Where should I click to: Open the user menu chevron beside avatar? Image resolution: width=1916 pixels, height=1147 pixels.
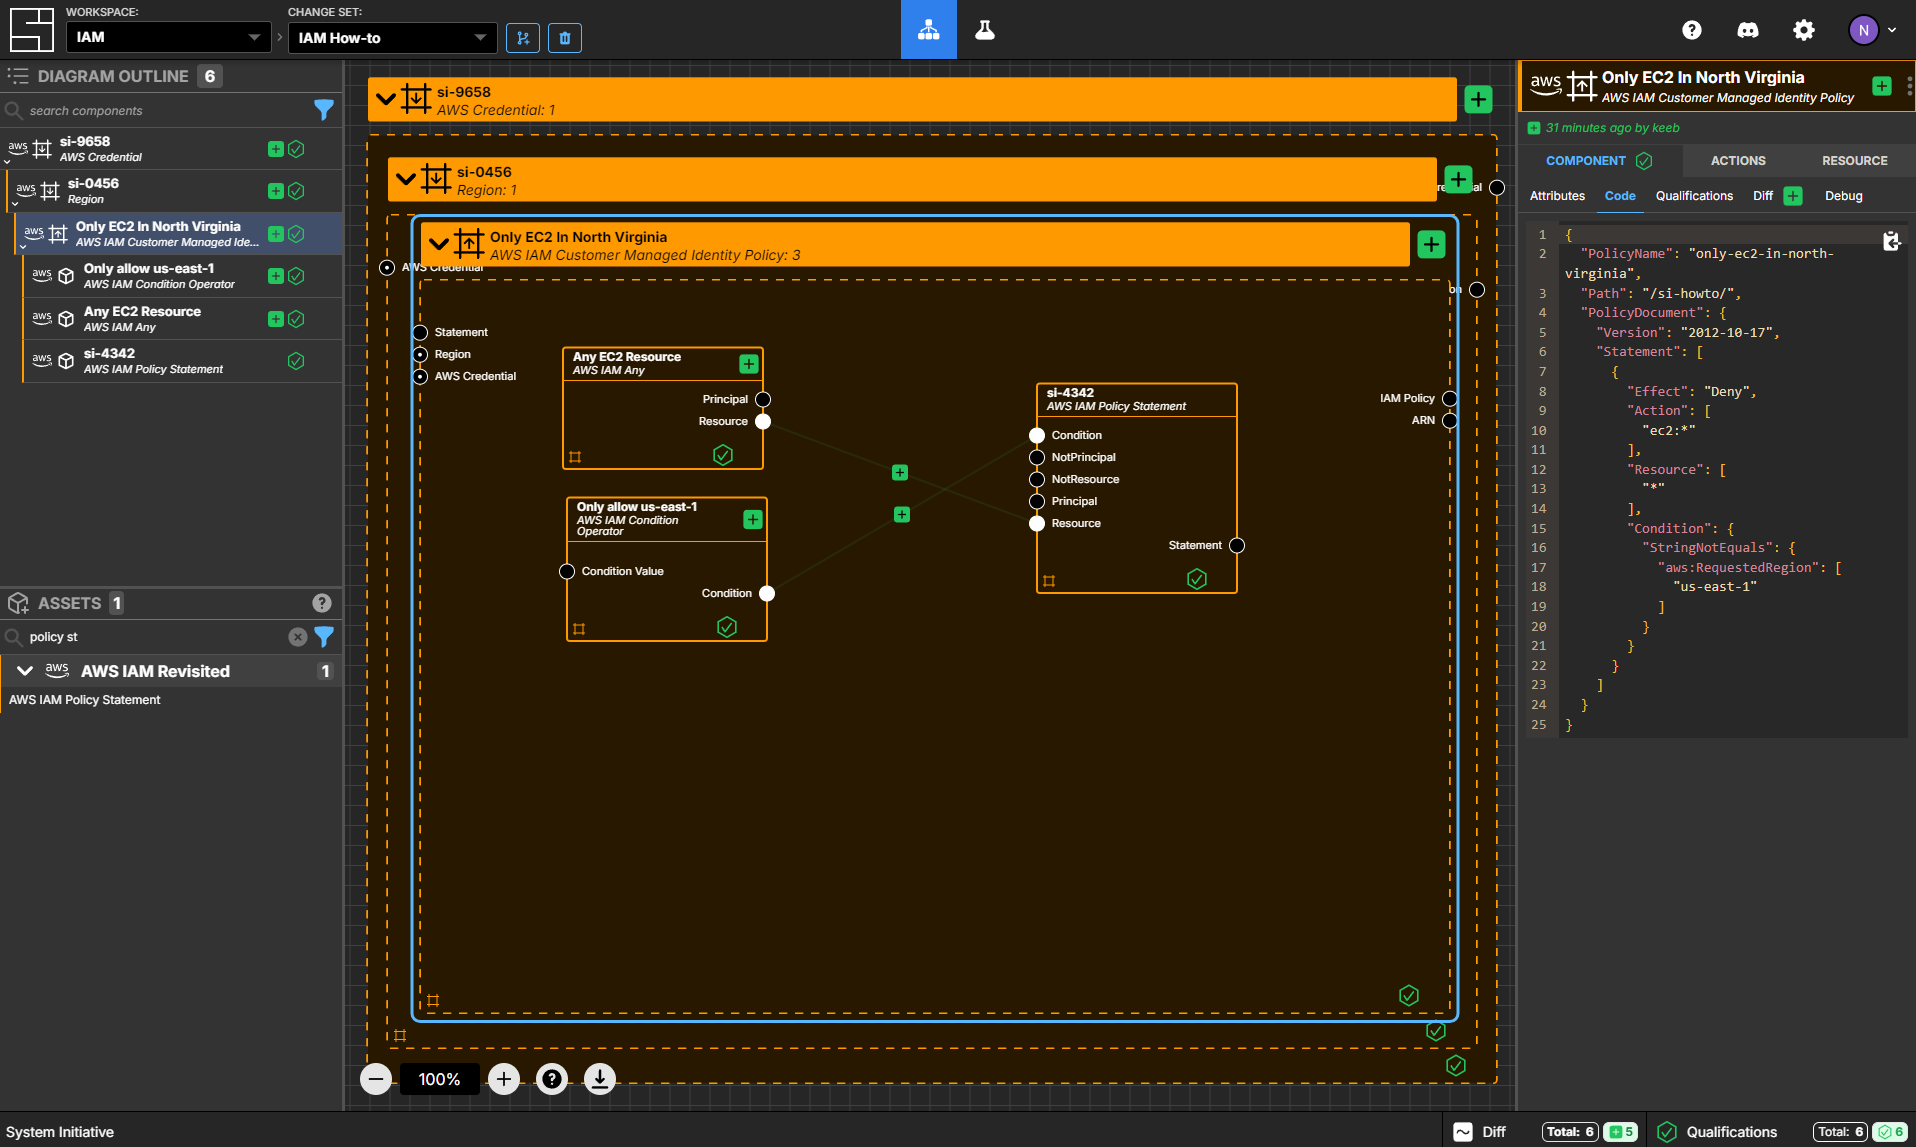pyautogui.click(x=1892, y=30)
